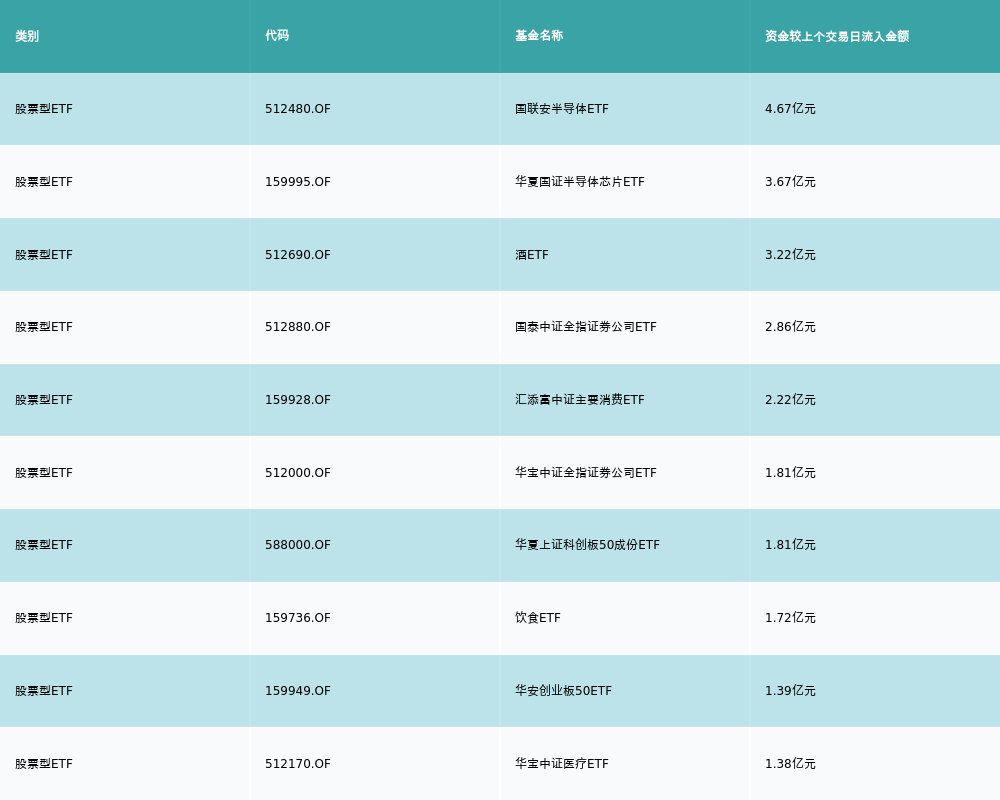Viewport: 1000px width, 800px height.
Task: Select fund name 华夏国证半导体芯片ETF
Action: click(580, 182)
